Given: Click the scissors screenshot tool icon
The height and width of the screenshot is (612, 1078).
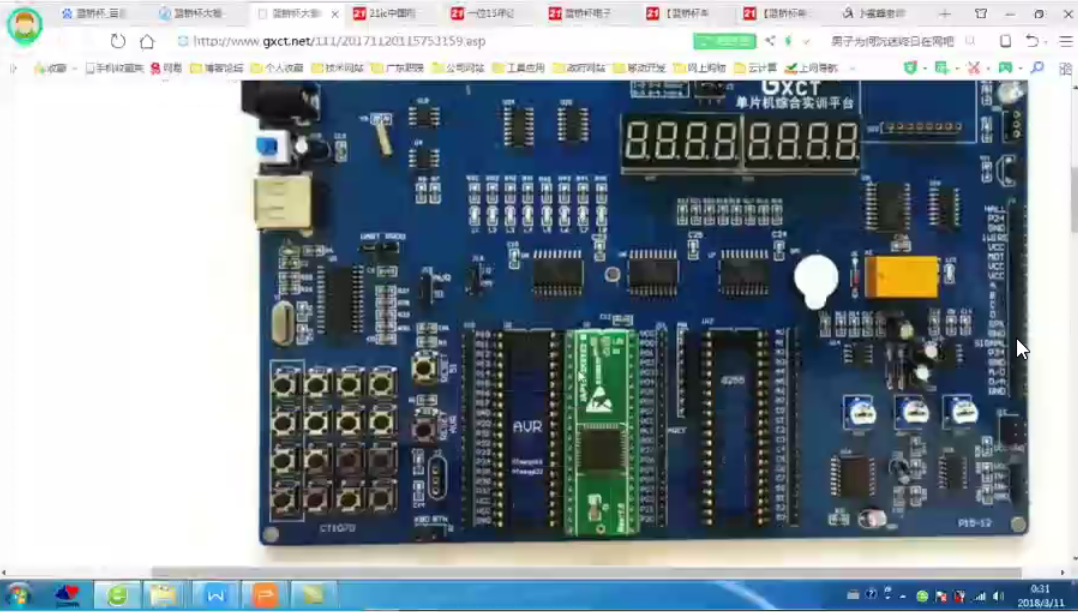Looking at the screenshot, I should point(973,68).
